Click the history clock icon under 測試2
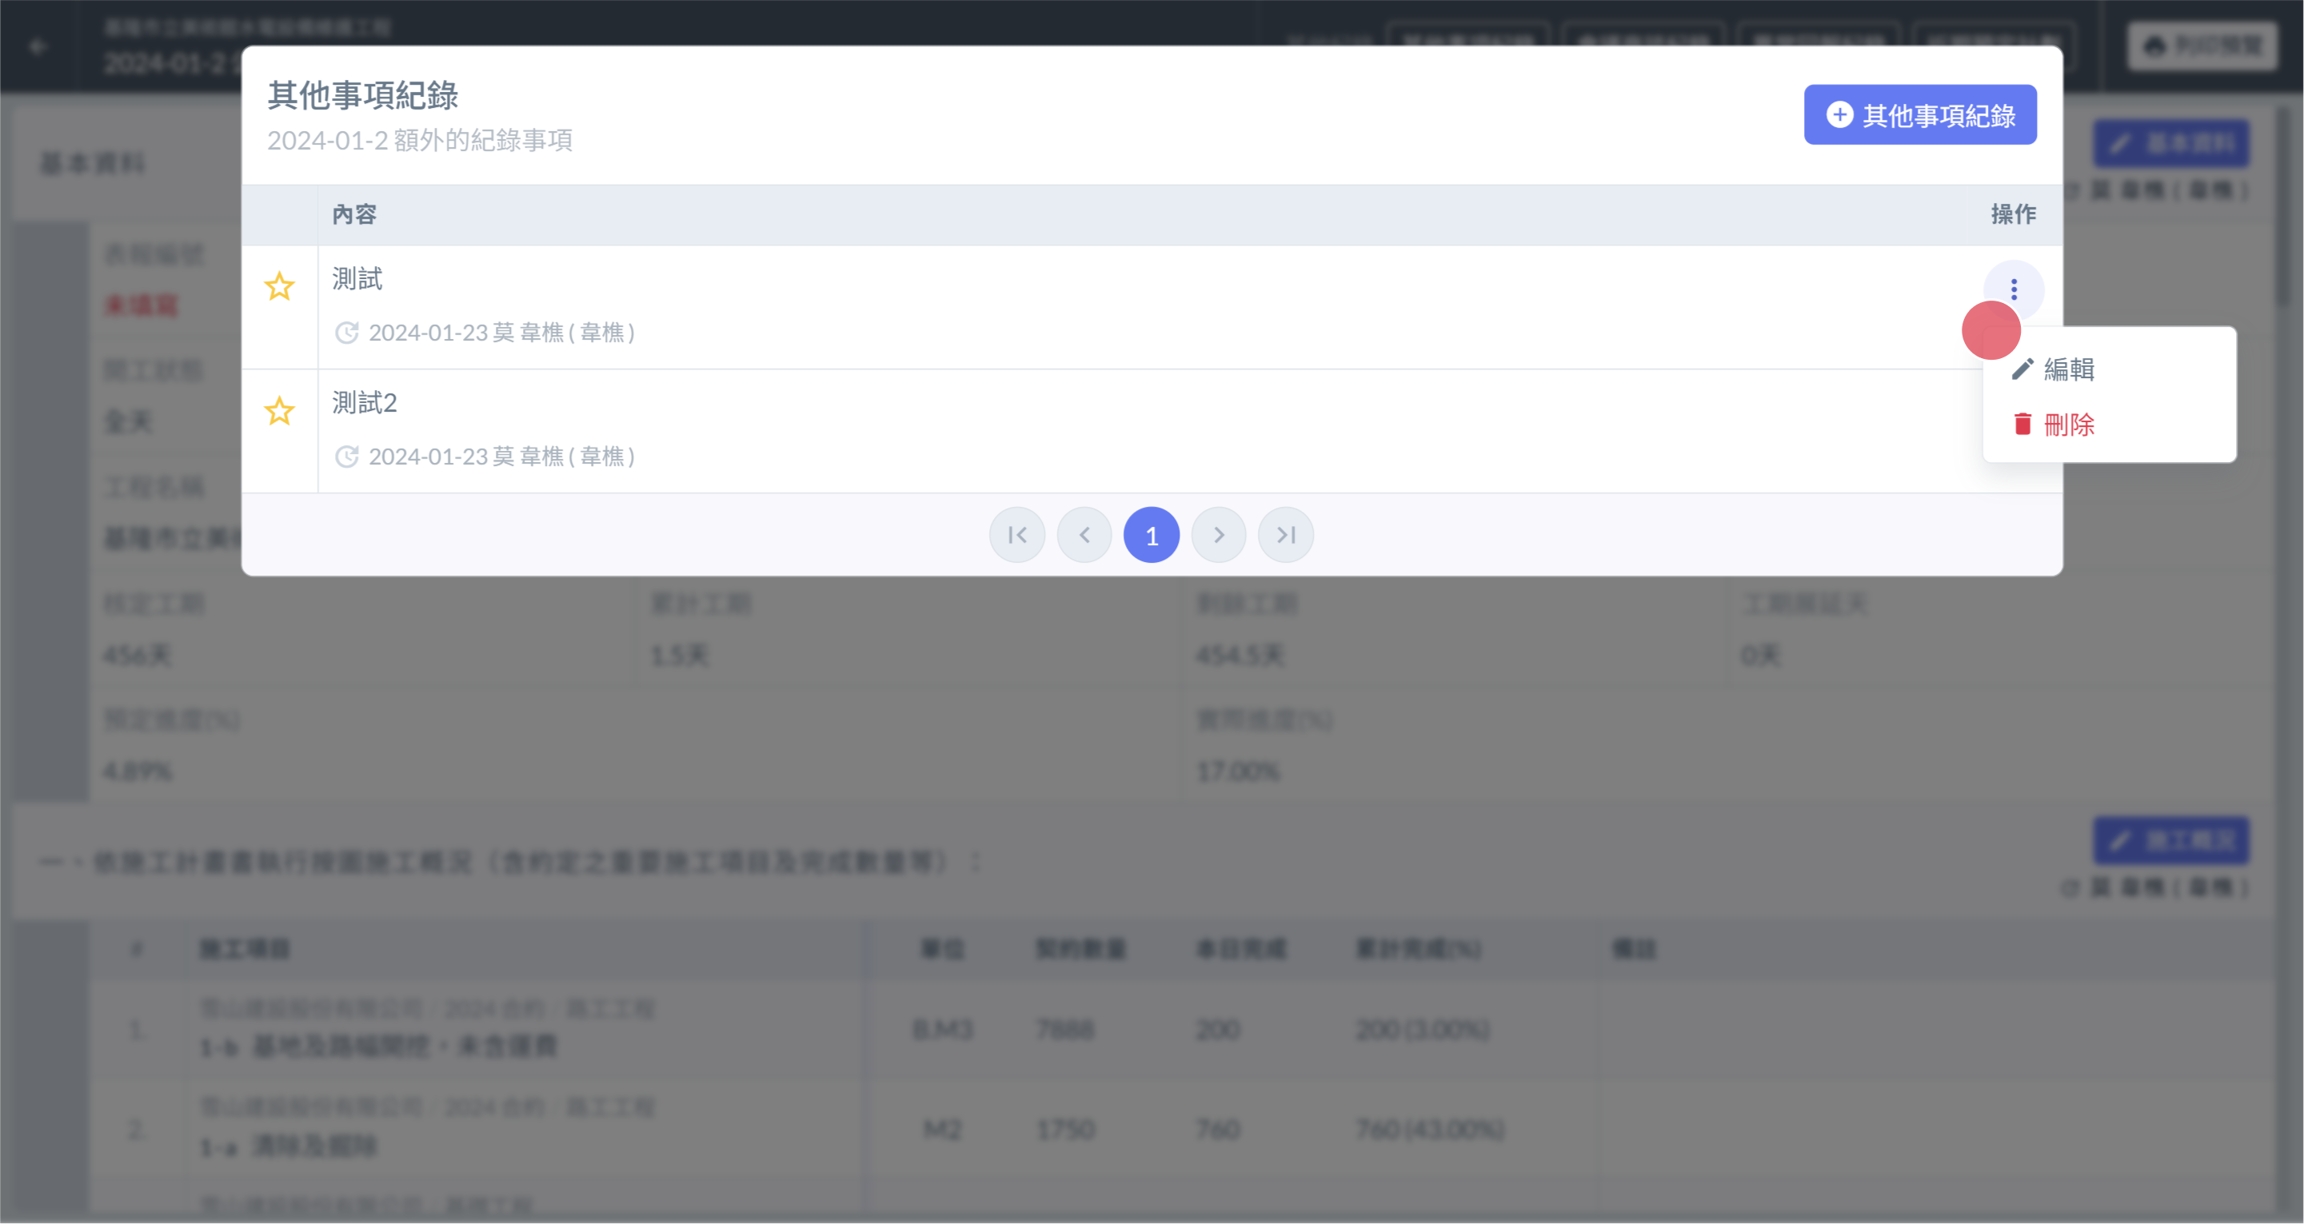2304x1224 pixels. 346,457
